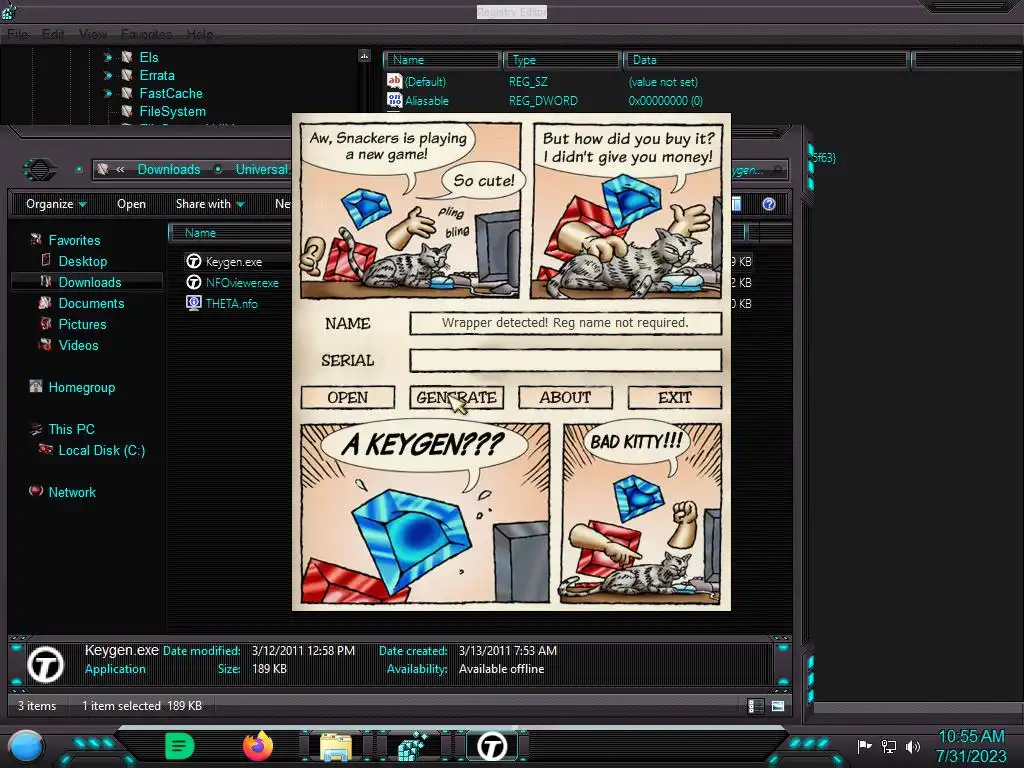
Task: Select Downloads in navigation pane
Action: 89,282
